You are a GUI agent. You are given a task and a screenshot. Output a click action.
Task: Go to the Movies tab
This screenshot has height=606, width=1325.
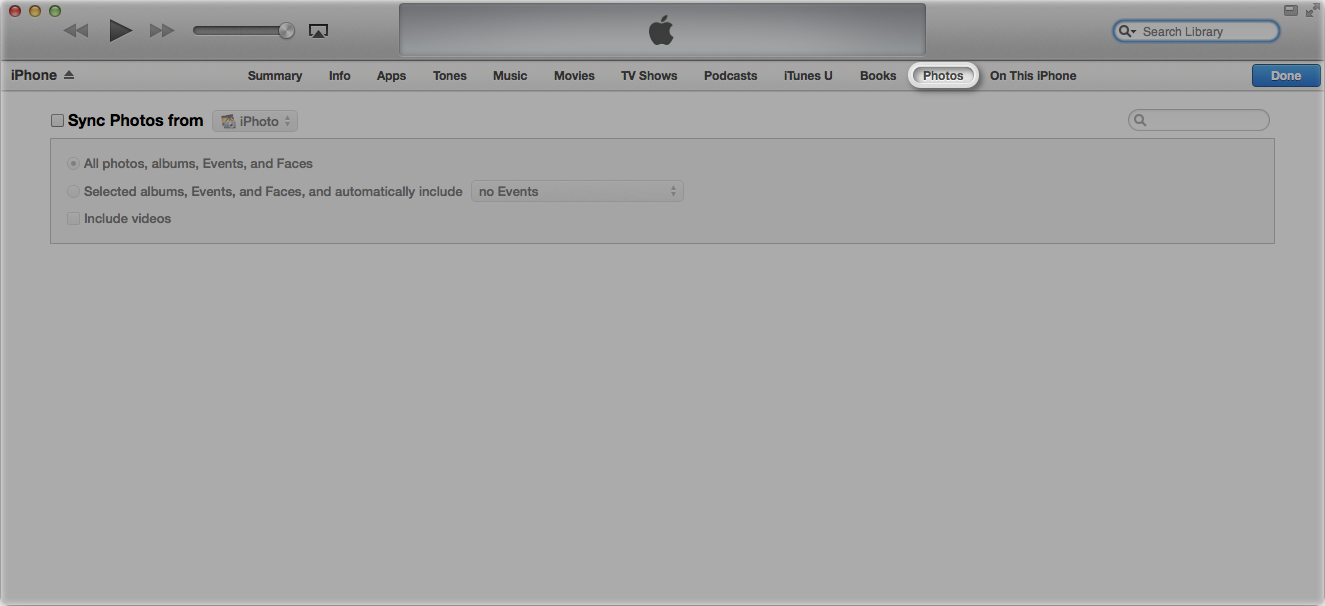574,76
